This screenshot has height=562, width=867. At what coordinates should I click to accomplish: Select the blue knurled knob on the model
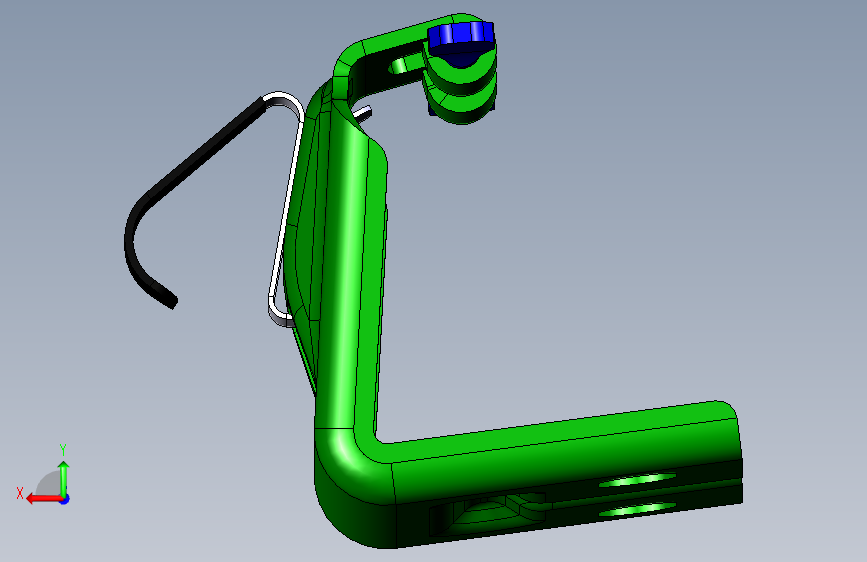click(x=460, y=35)
